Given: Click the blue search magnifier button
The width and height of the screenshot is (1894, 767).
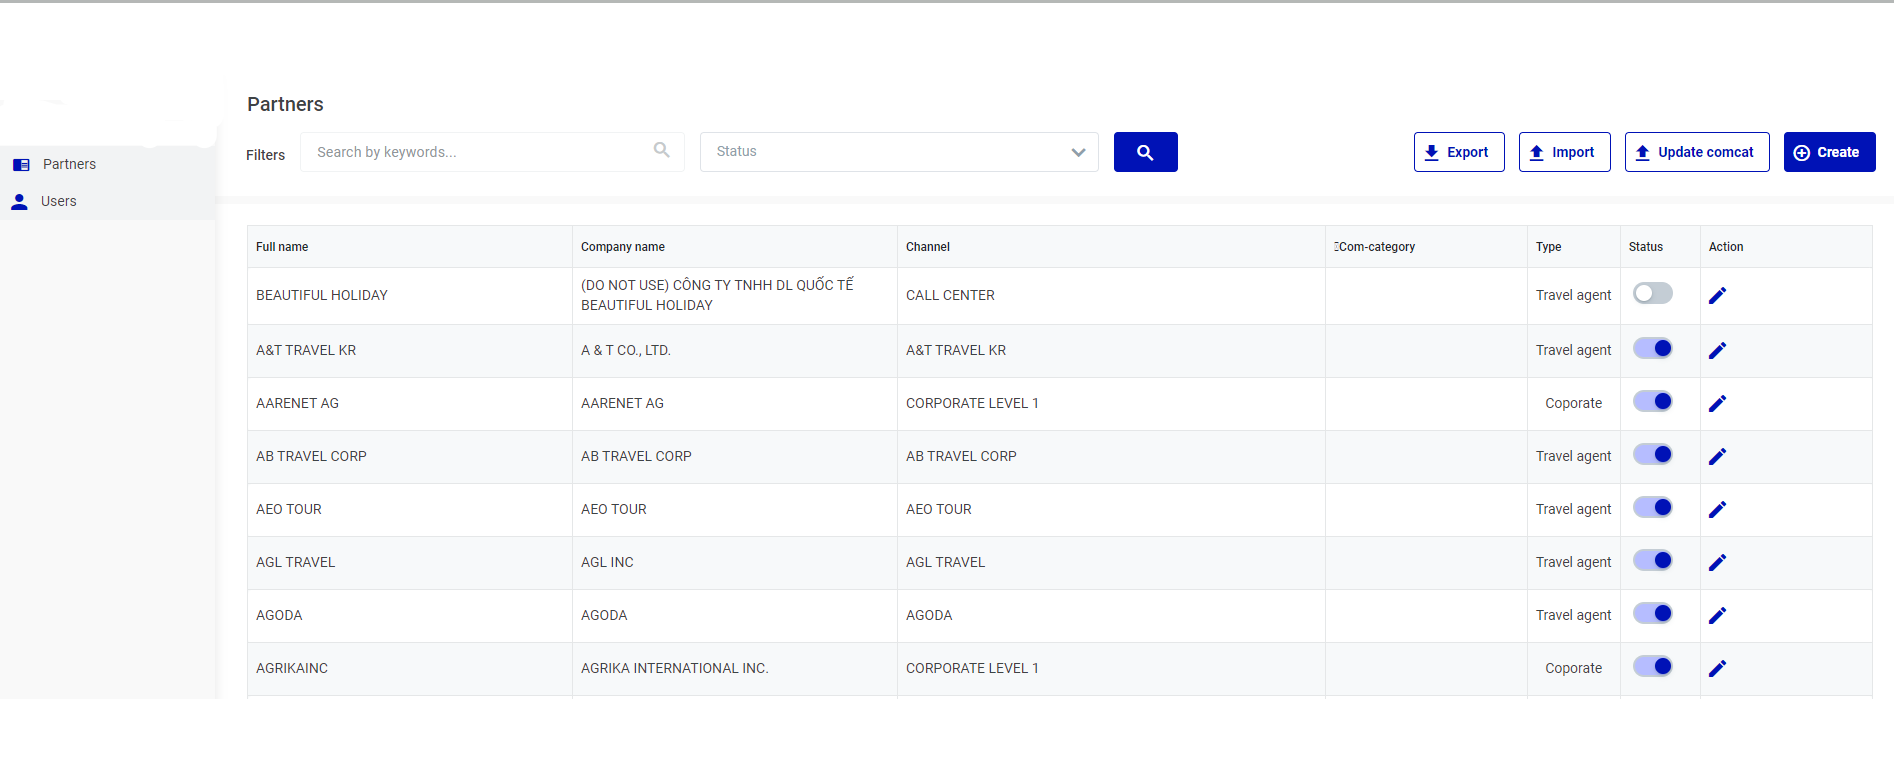Looking at the screenshot, I should click(x=1145, y=152).
